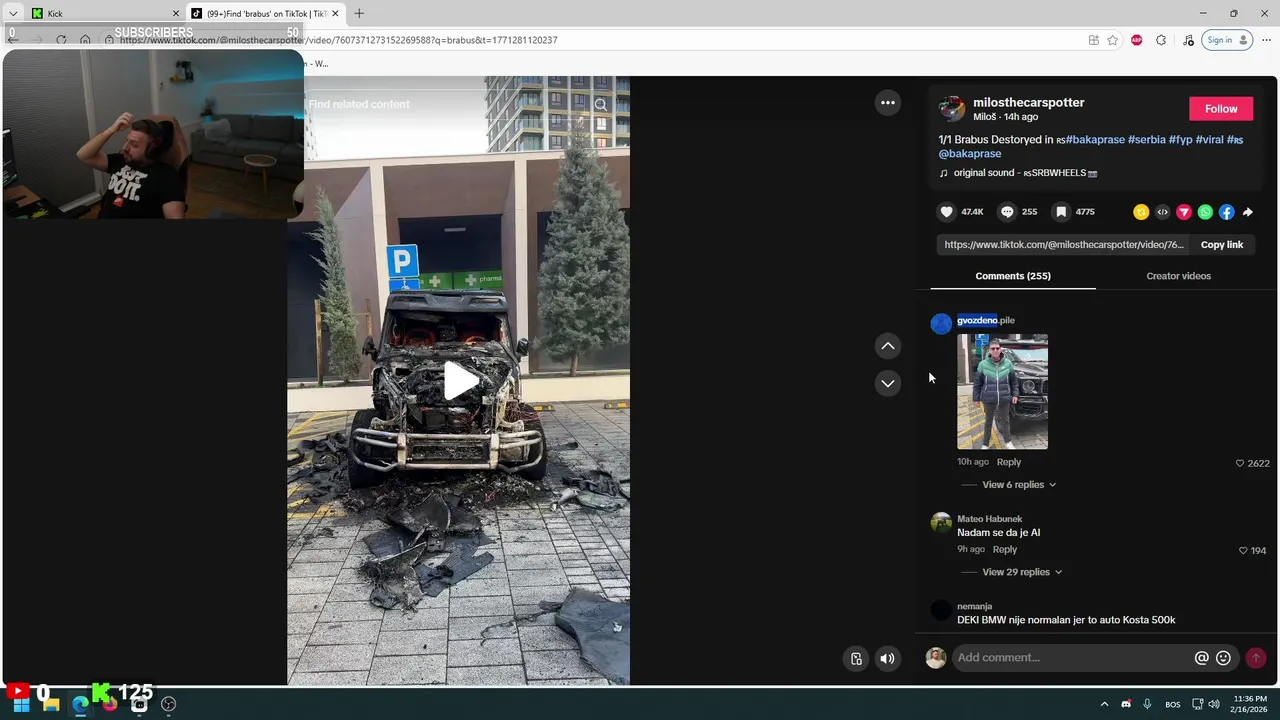Open the #bakaprase hashtag
Screen dimensions: 1280x720
pos(1095,140)
